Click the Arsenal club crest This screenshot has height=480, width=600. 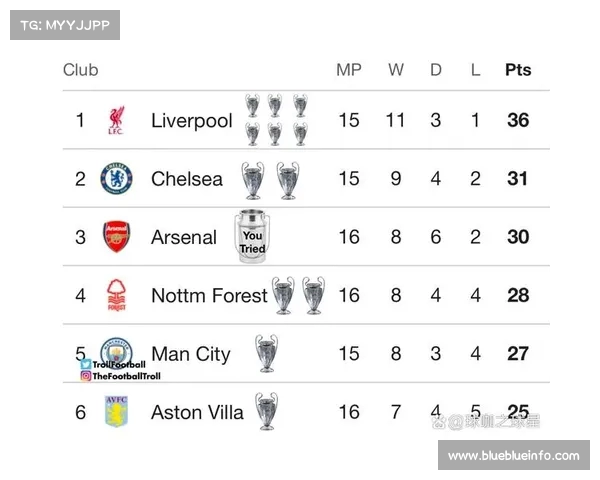(116, 237)
